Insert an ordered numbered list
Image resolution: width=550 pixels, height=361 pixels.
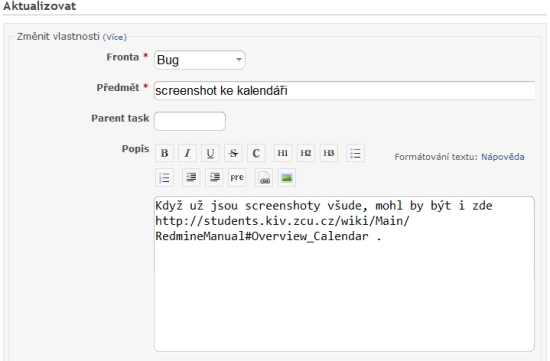click(164, 178)
